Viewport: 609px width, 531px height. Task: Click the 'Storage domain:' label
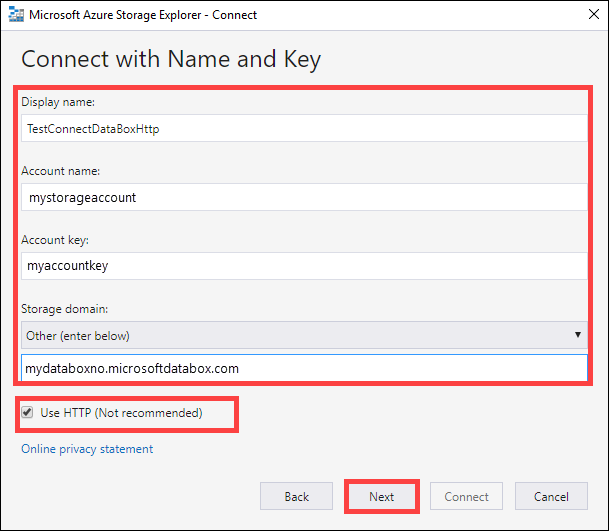click(x=64, y=309)
